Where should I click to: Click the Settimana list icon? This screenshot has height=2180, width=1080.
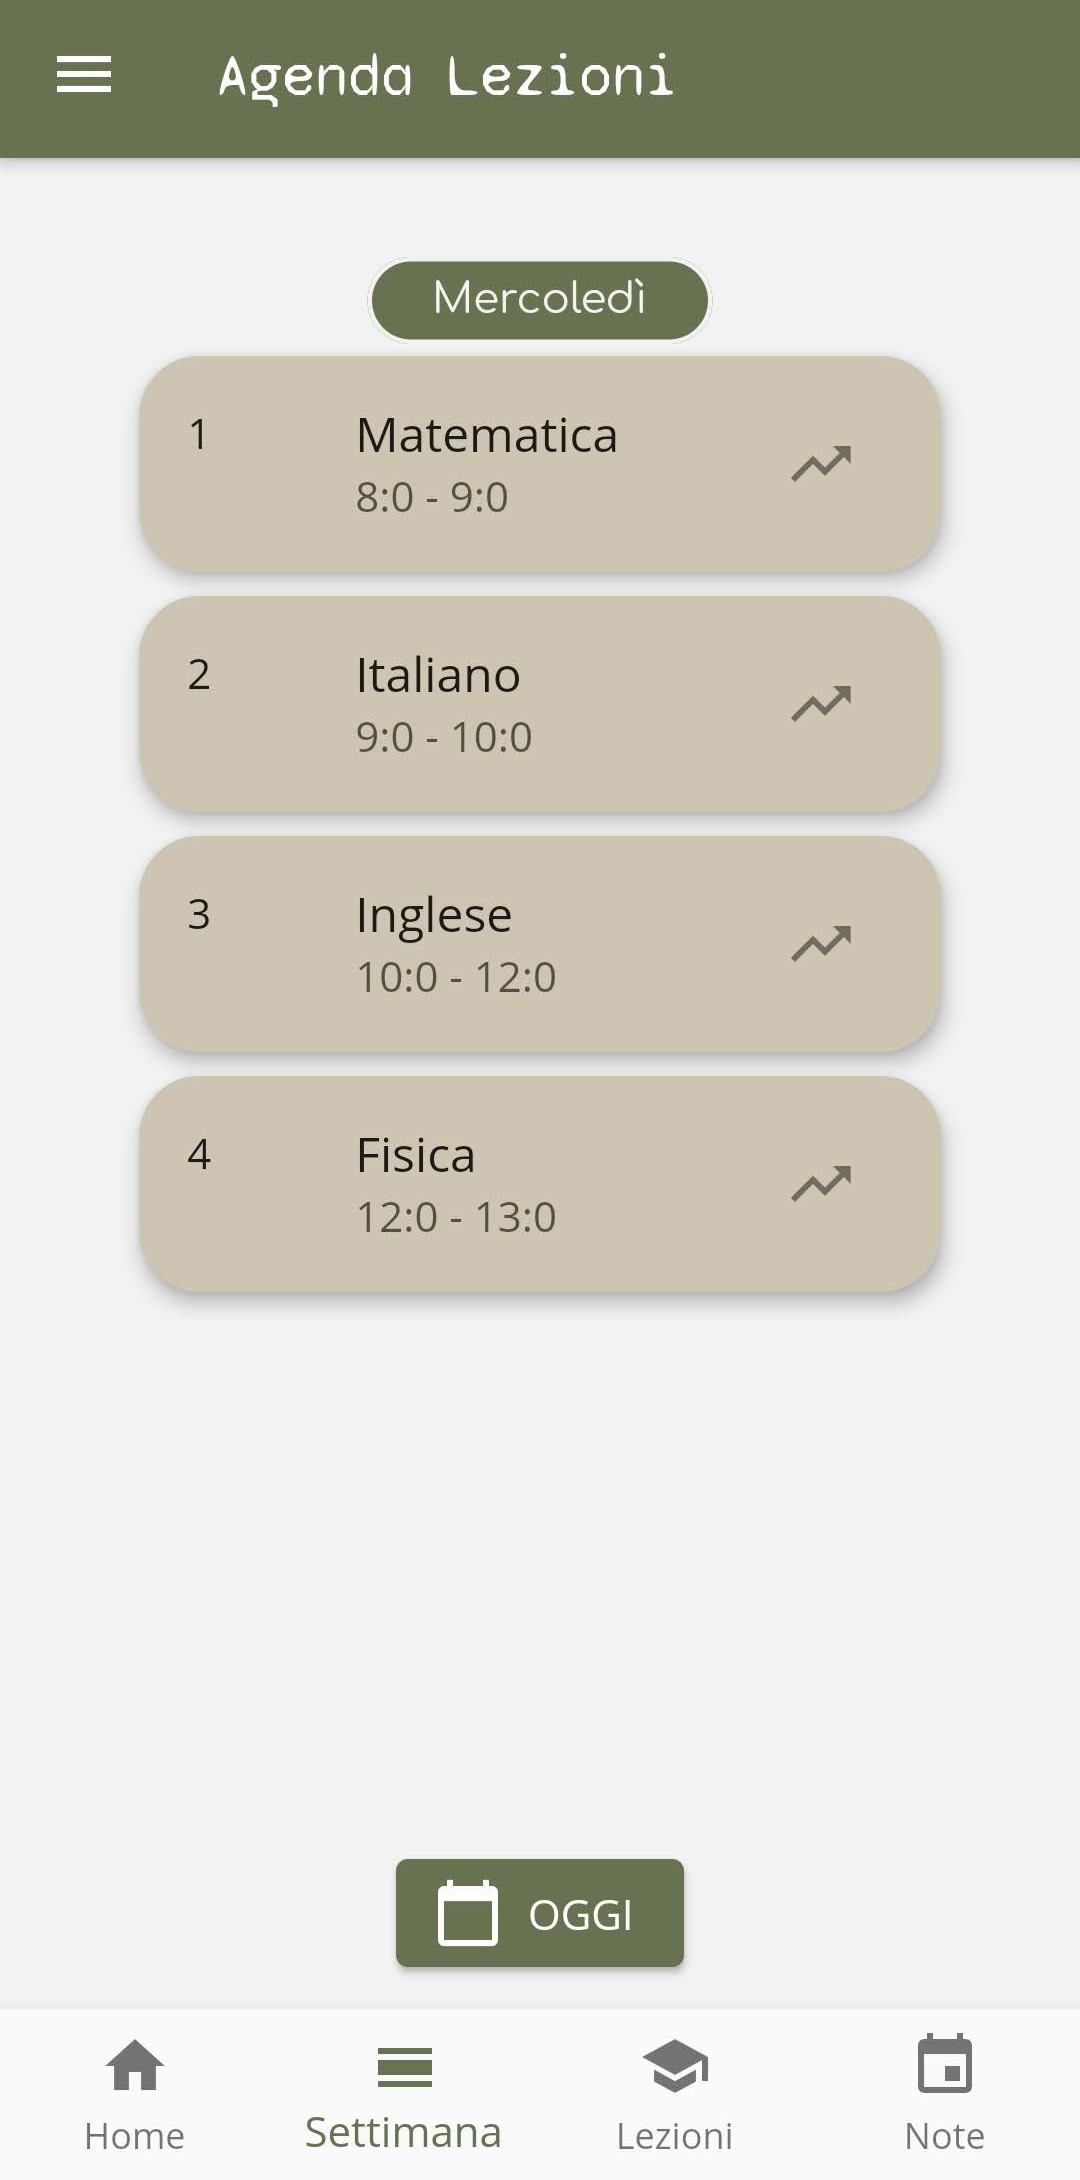pos(404,2067)
